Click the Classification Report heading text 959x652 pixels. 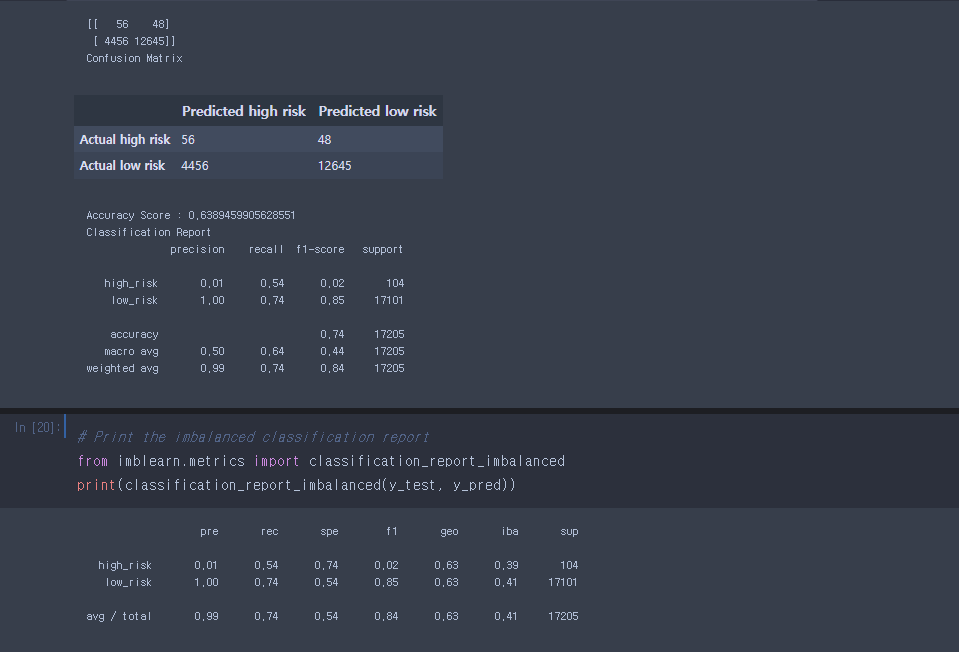click(149, 232)
